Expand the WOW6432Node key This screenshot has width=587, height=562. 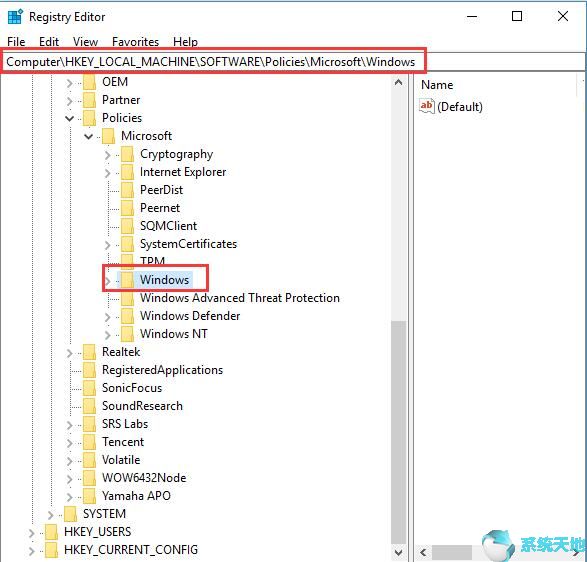(x=70, y=479)
